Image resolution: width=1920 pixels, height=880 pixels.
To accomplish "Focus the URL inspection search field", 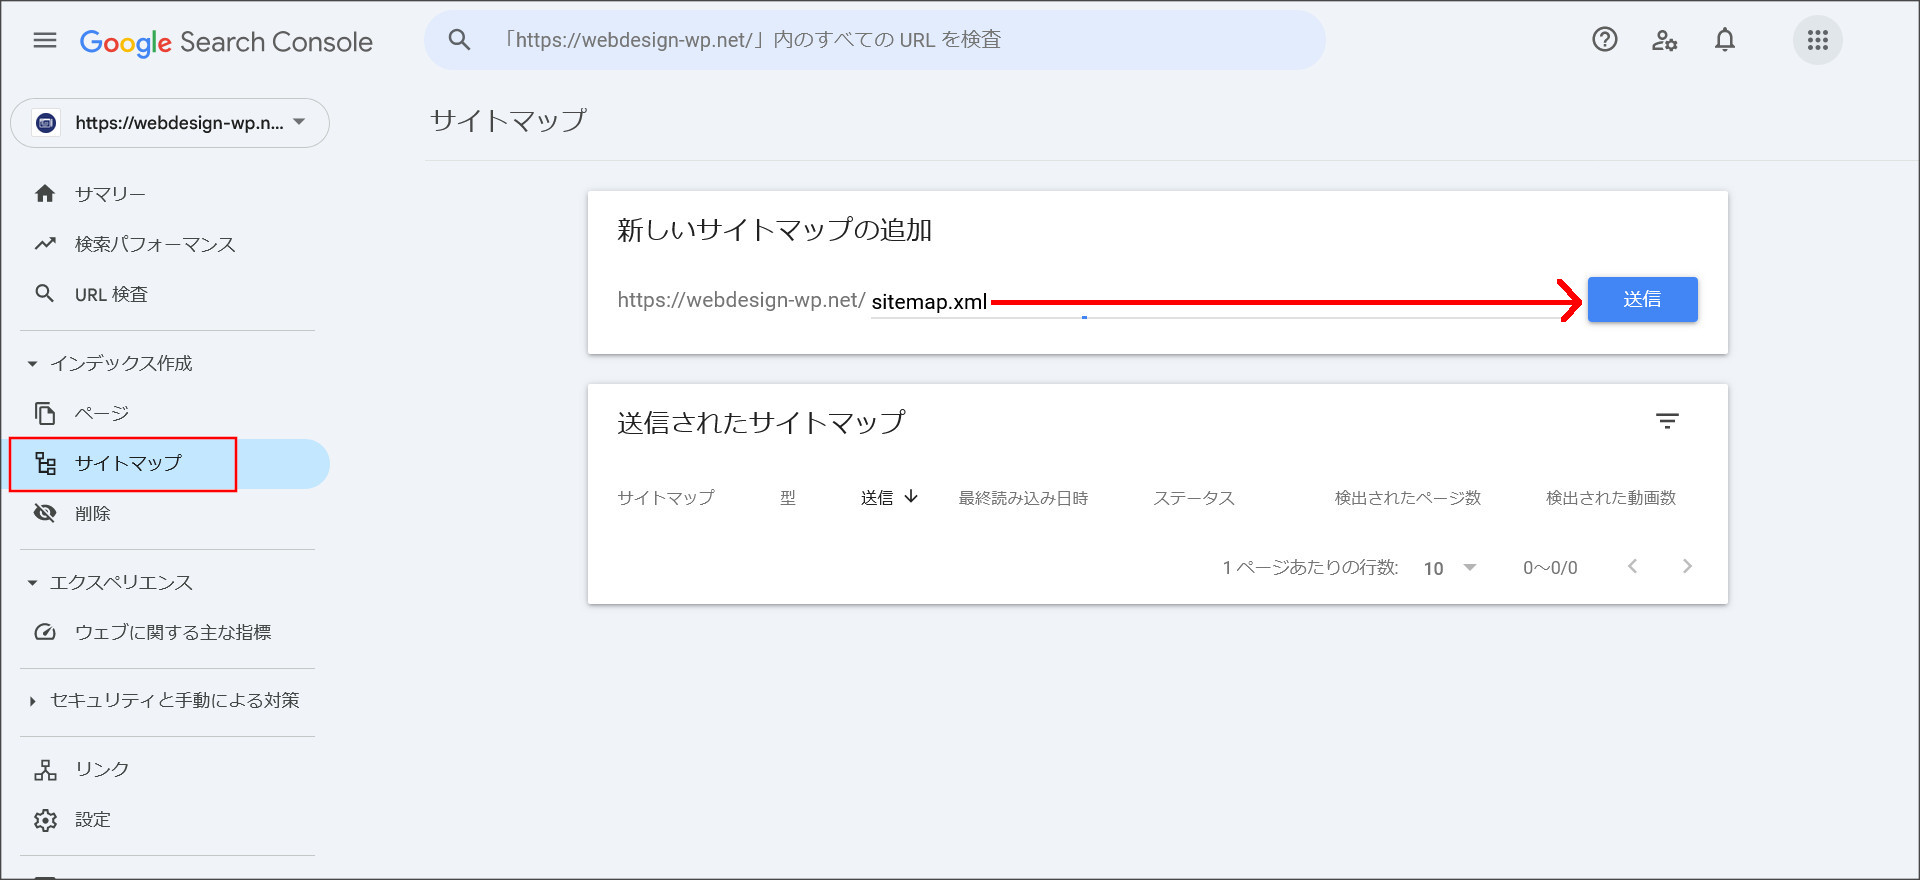I will point(875,40).
